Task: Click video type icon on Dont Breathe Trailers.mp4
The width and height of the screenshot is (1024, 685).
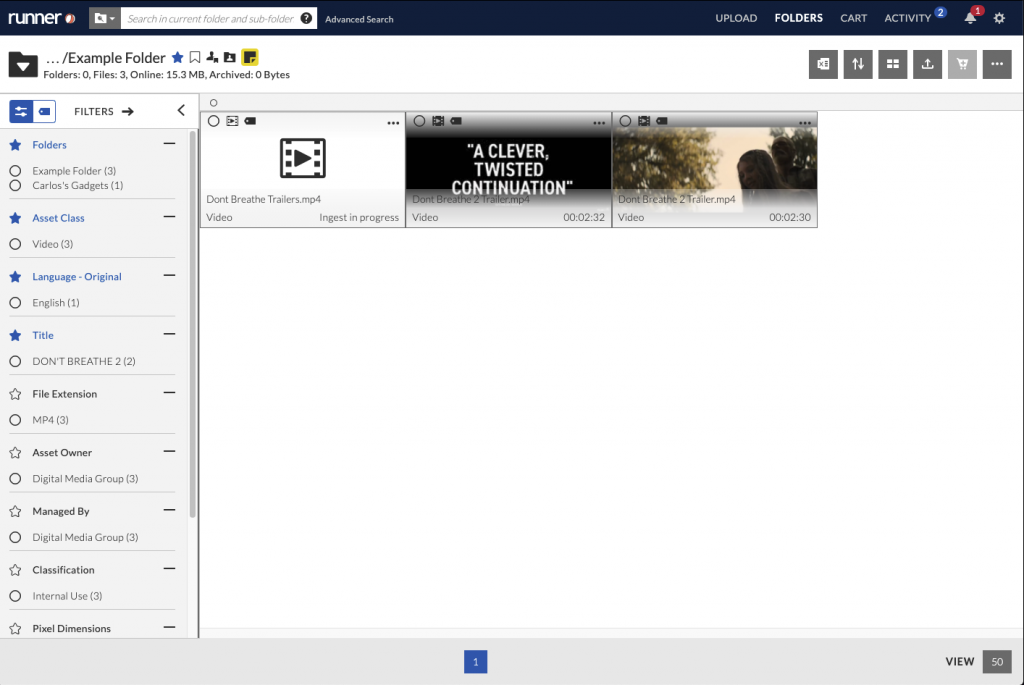Action: tap(232, 121)
